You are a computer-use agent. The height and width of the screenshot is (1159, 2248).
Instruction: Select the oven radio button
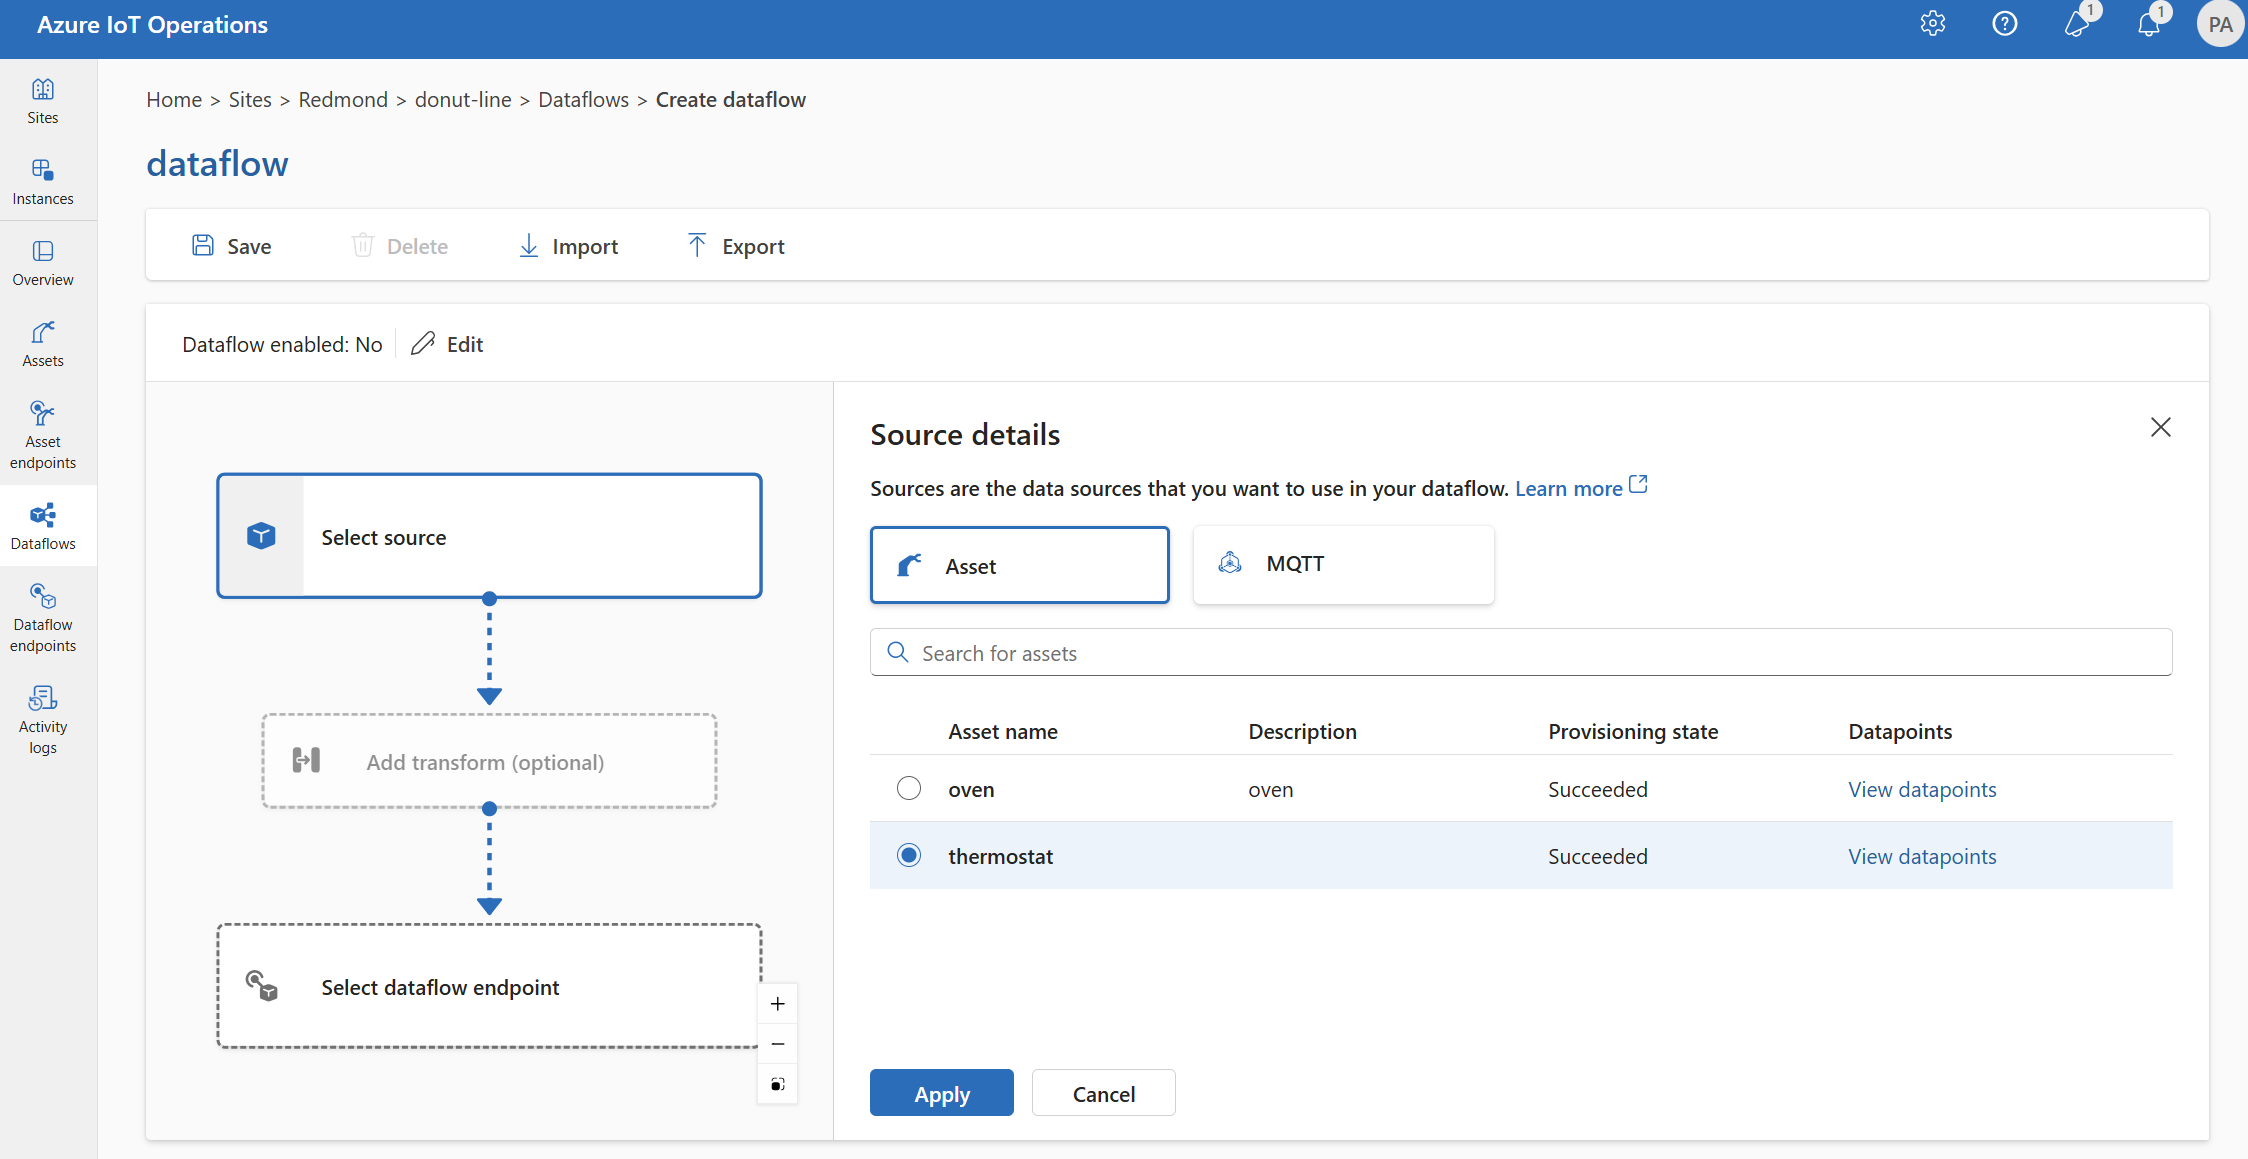[x=907, y=786]
